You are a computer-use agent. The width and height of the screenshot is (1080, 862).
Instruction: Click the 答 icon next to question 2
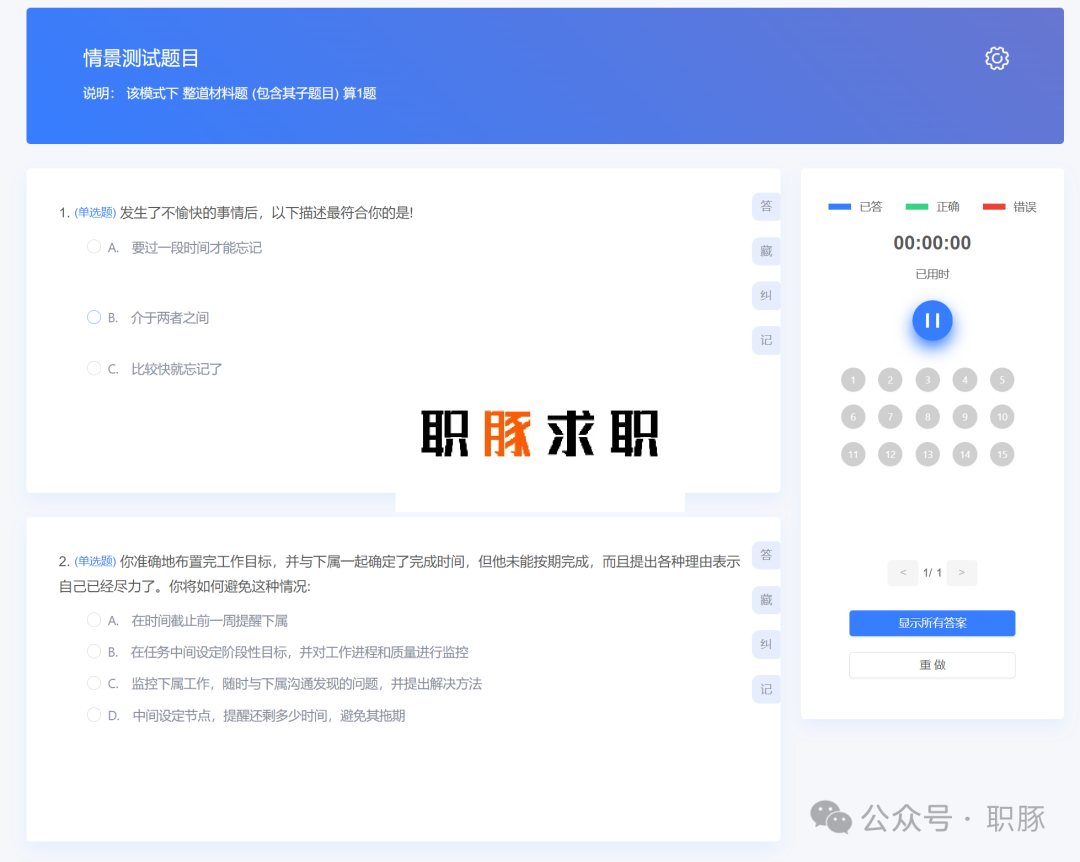click(x=766, y=555)
